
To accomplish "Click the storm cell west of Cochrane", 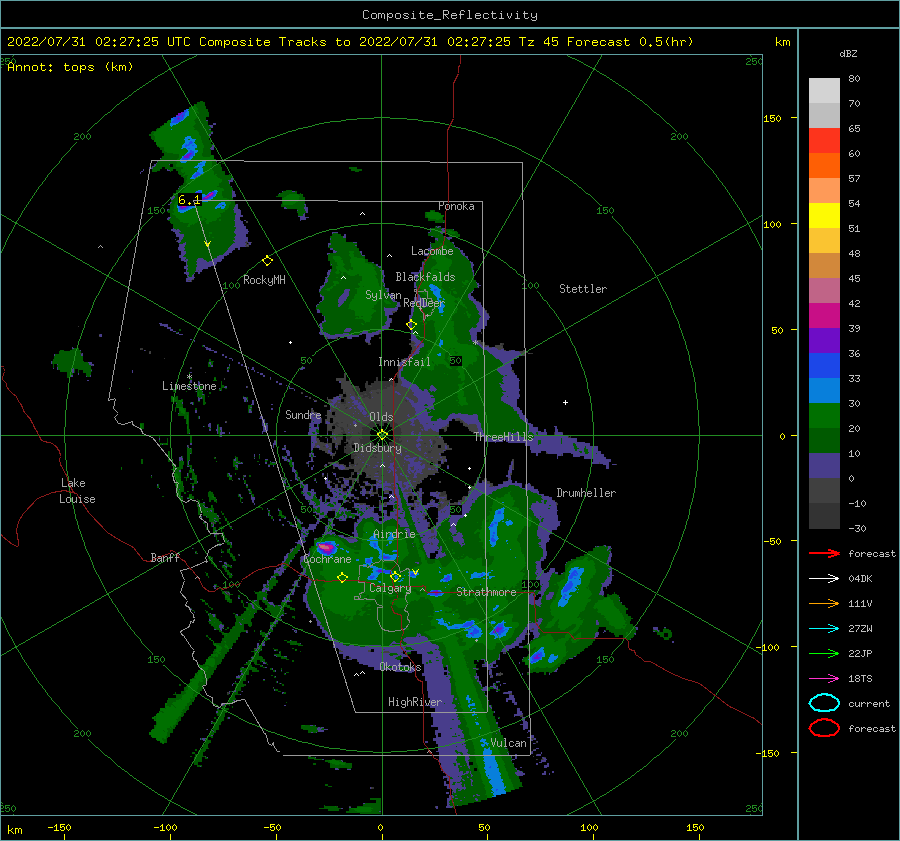I will (x=326, y=547).
